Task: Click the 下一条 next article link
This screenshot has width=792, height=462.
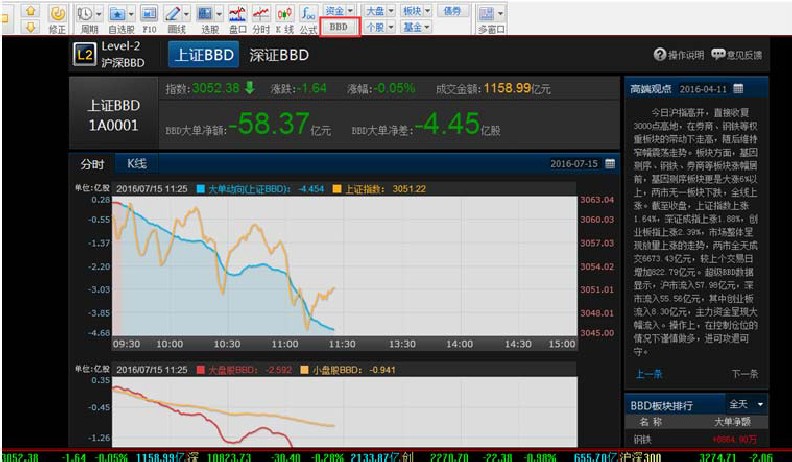Action: [744, 374]
